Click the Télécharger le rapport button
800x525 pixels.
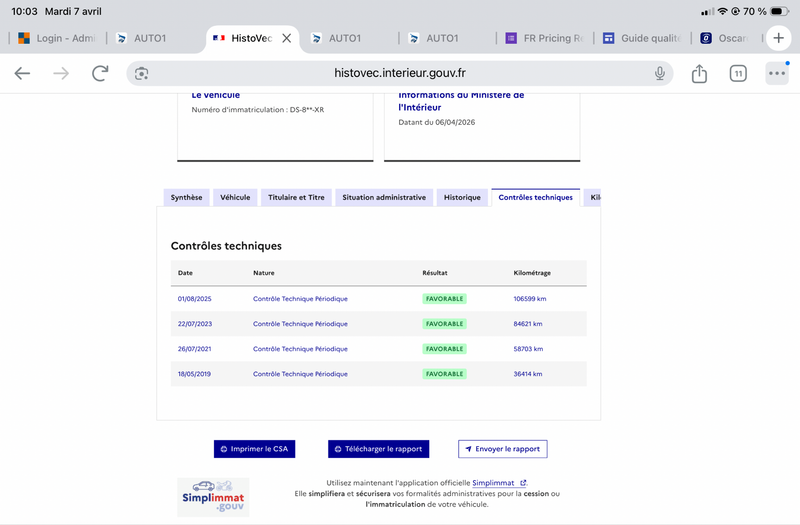pos(378,449)
